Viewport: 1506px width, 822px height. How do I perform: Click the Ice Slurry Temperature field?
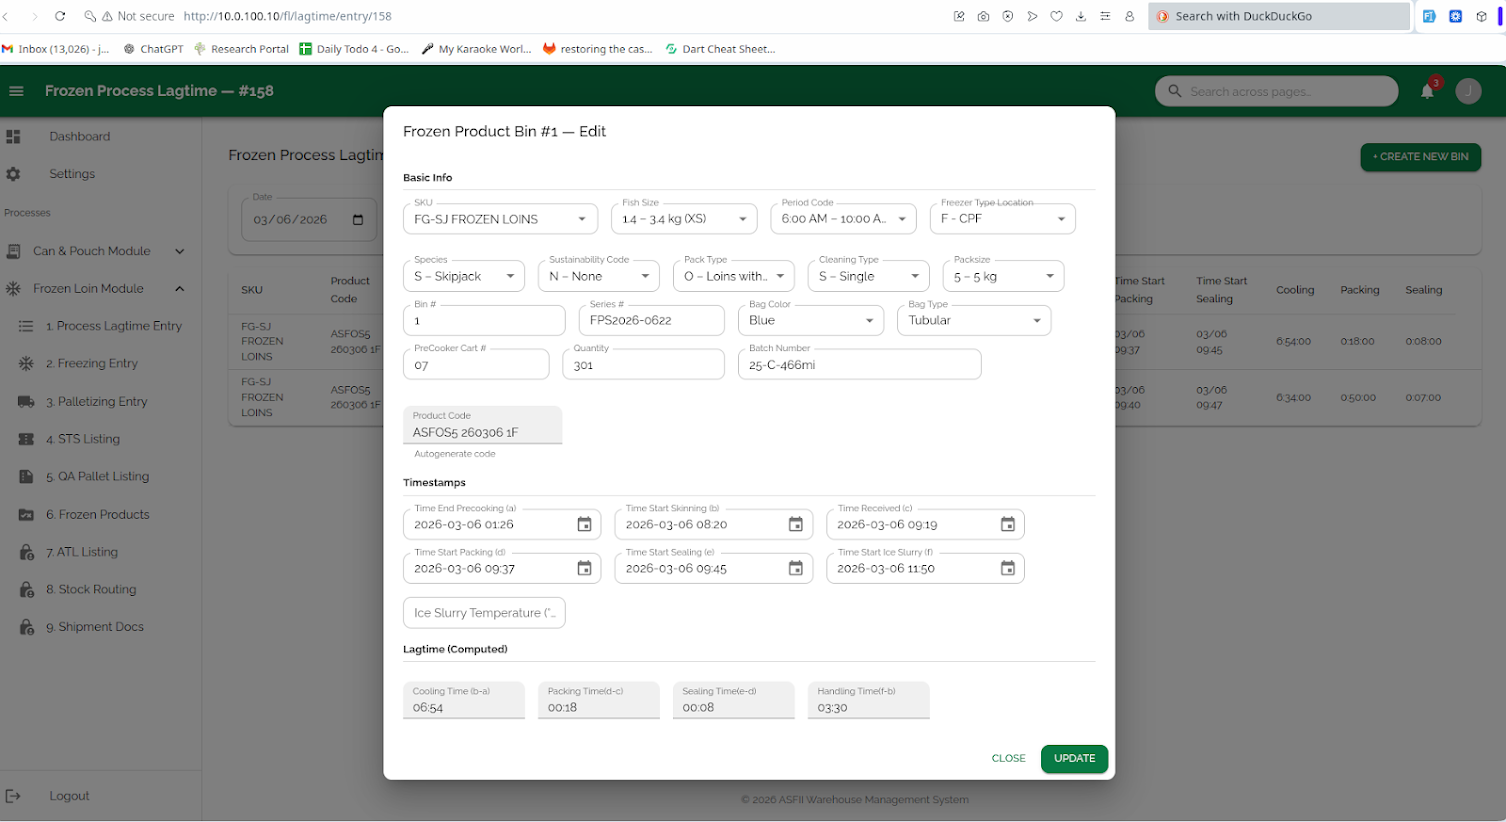click(x=484, y=613)
